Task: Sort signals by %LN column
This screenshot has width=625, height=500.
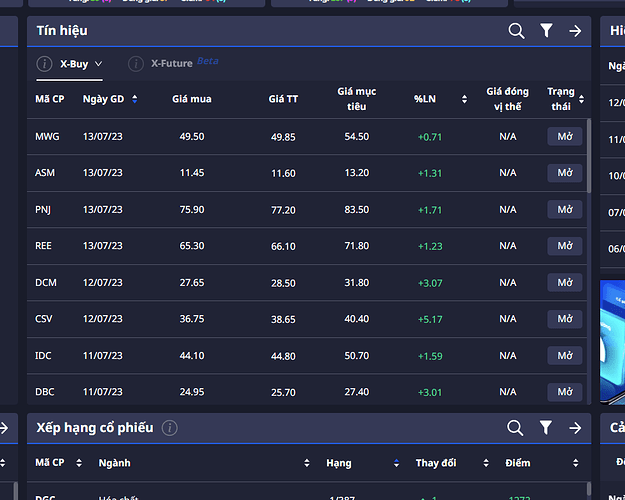Action: click(464, 99)
